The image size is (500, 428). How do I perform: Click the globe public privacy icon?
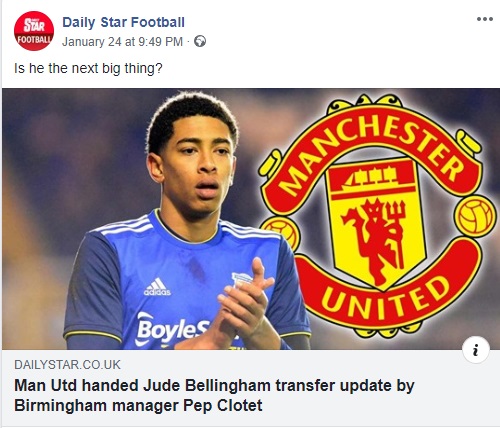tap(200, 41)
